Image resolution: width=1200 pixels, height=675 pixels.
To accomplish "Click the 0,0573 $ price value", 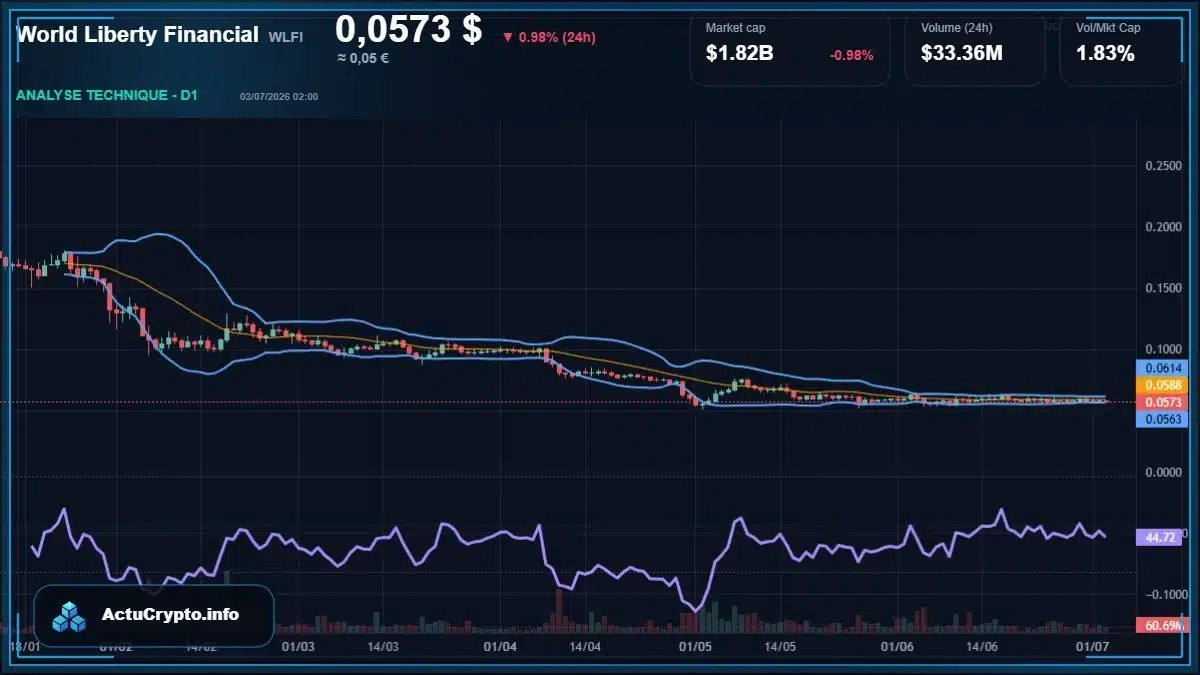I will point(408,29).
